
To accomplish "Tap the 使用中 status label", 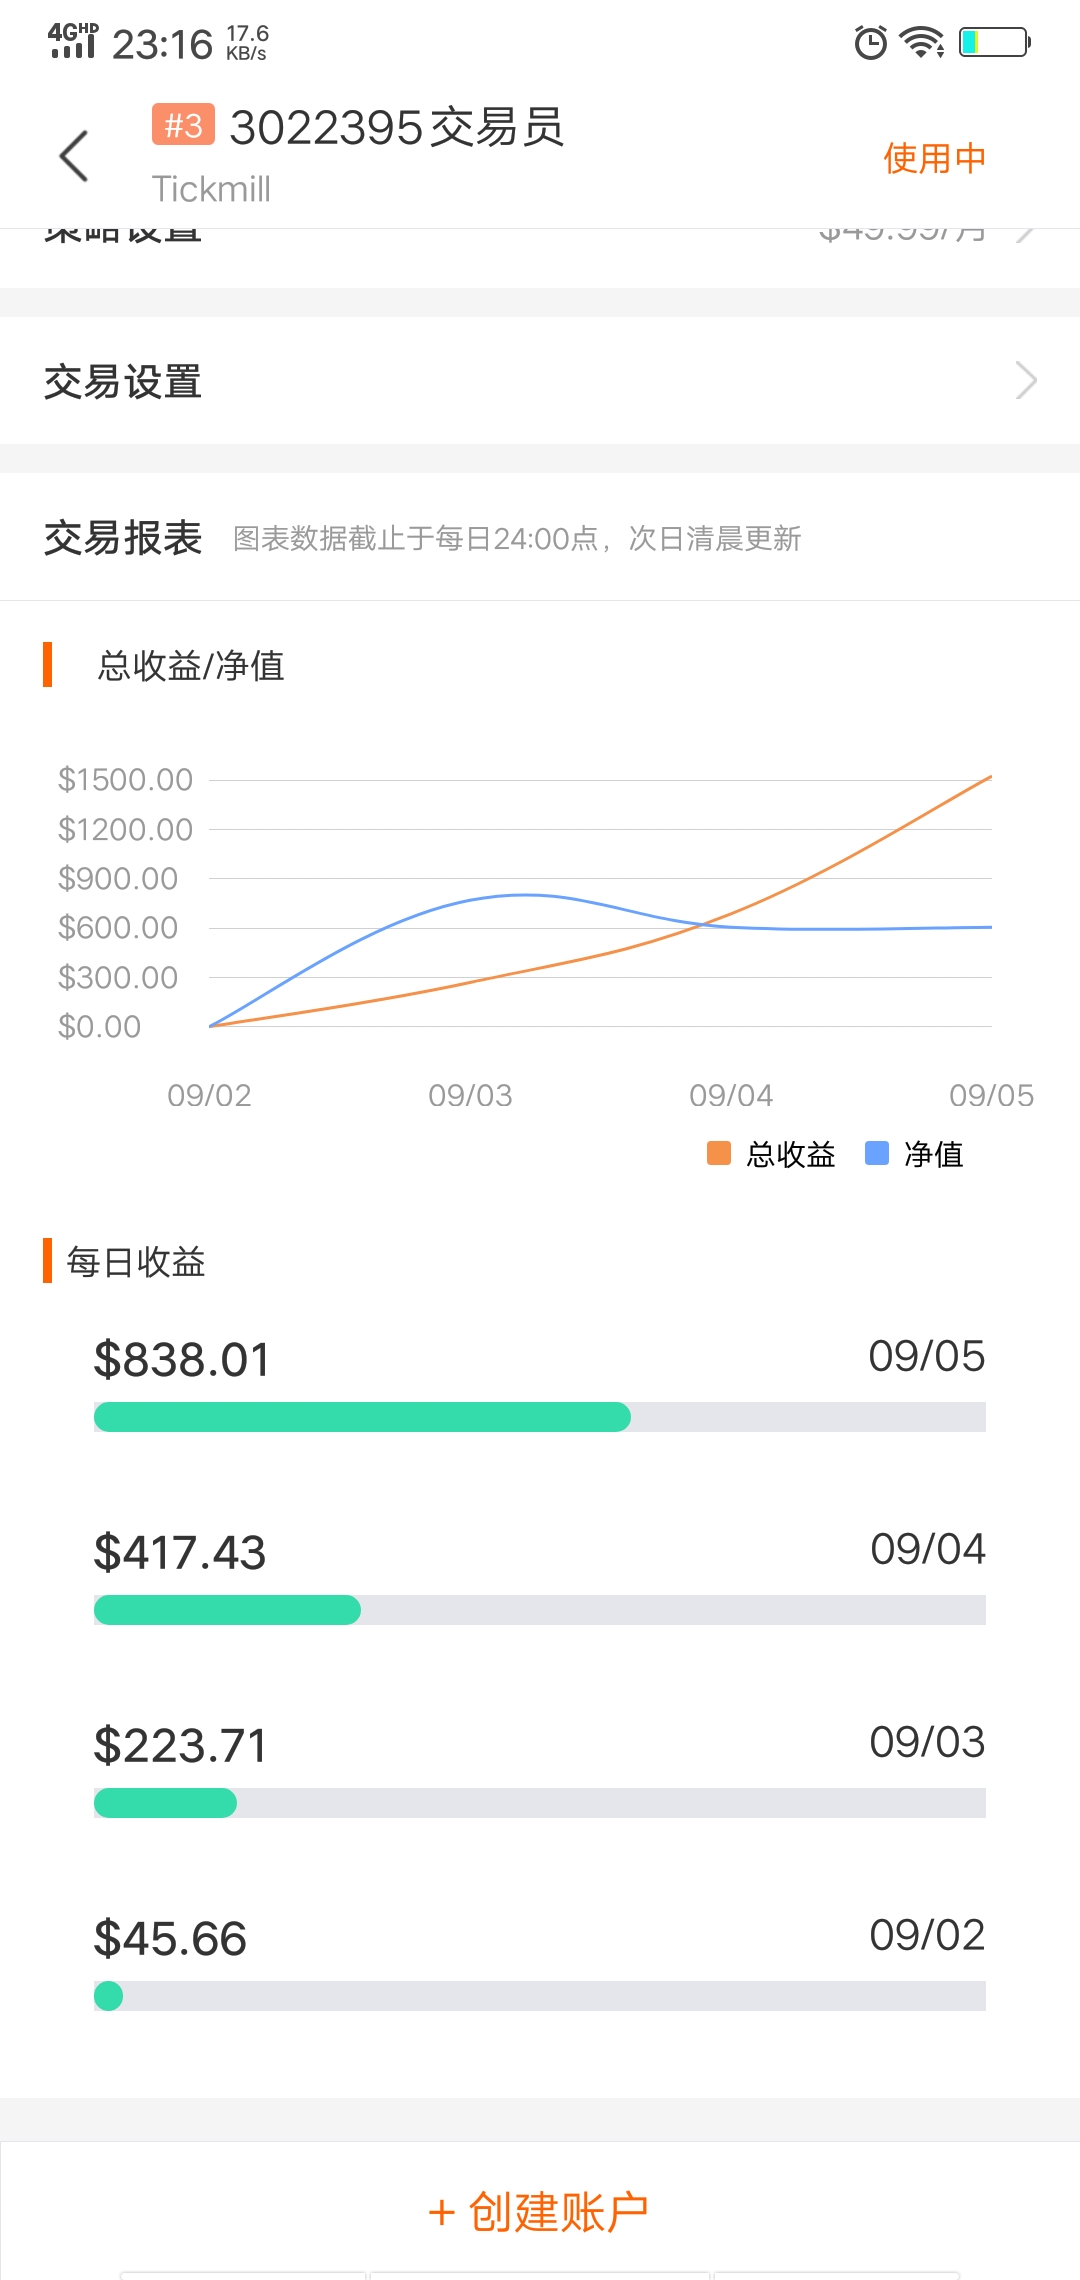I will coord(934,158).
